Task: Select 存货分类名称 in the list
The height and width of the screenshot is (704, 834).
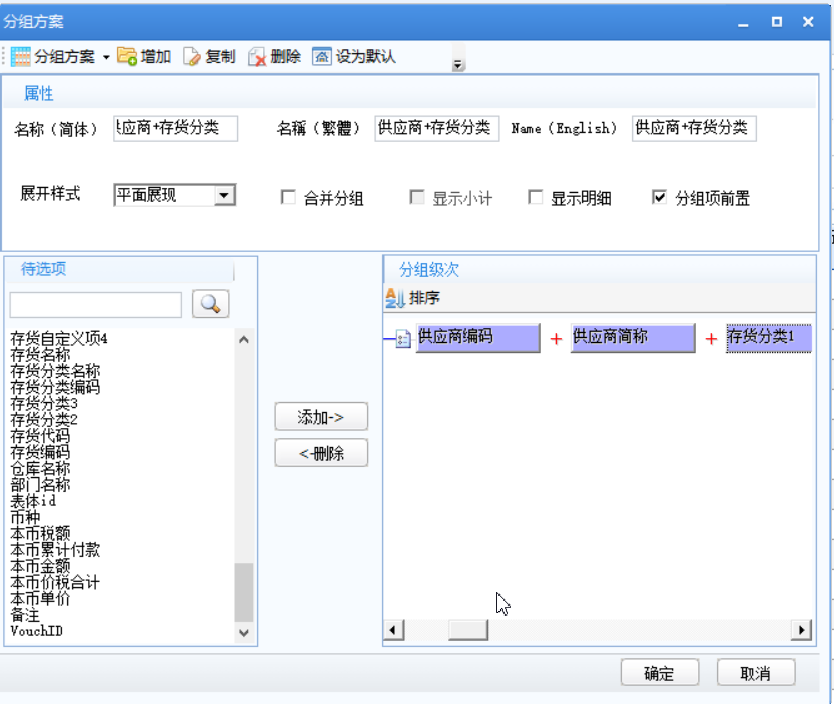Action: (55, 371)
